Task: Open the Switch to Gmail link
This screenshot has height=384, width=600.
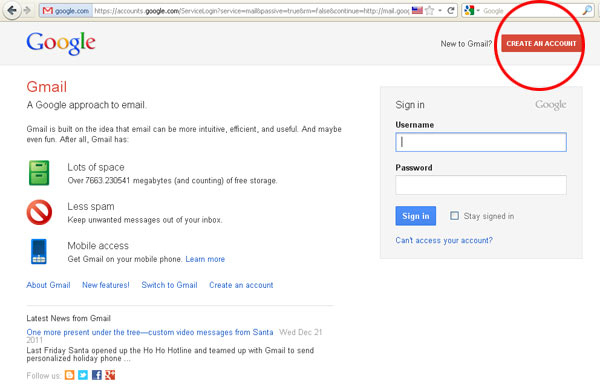Action: 169,285
